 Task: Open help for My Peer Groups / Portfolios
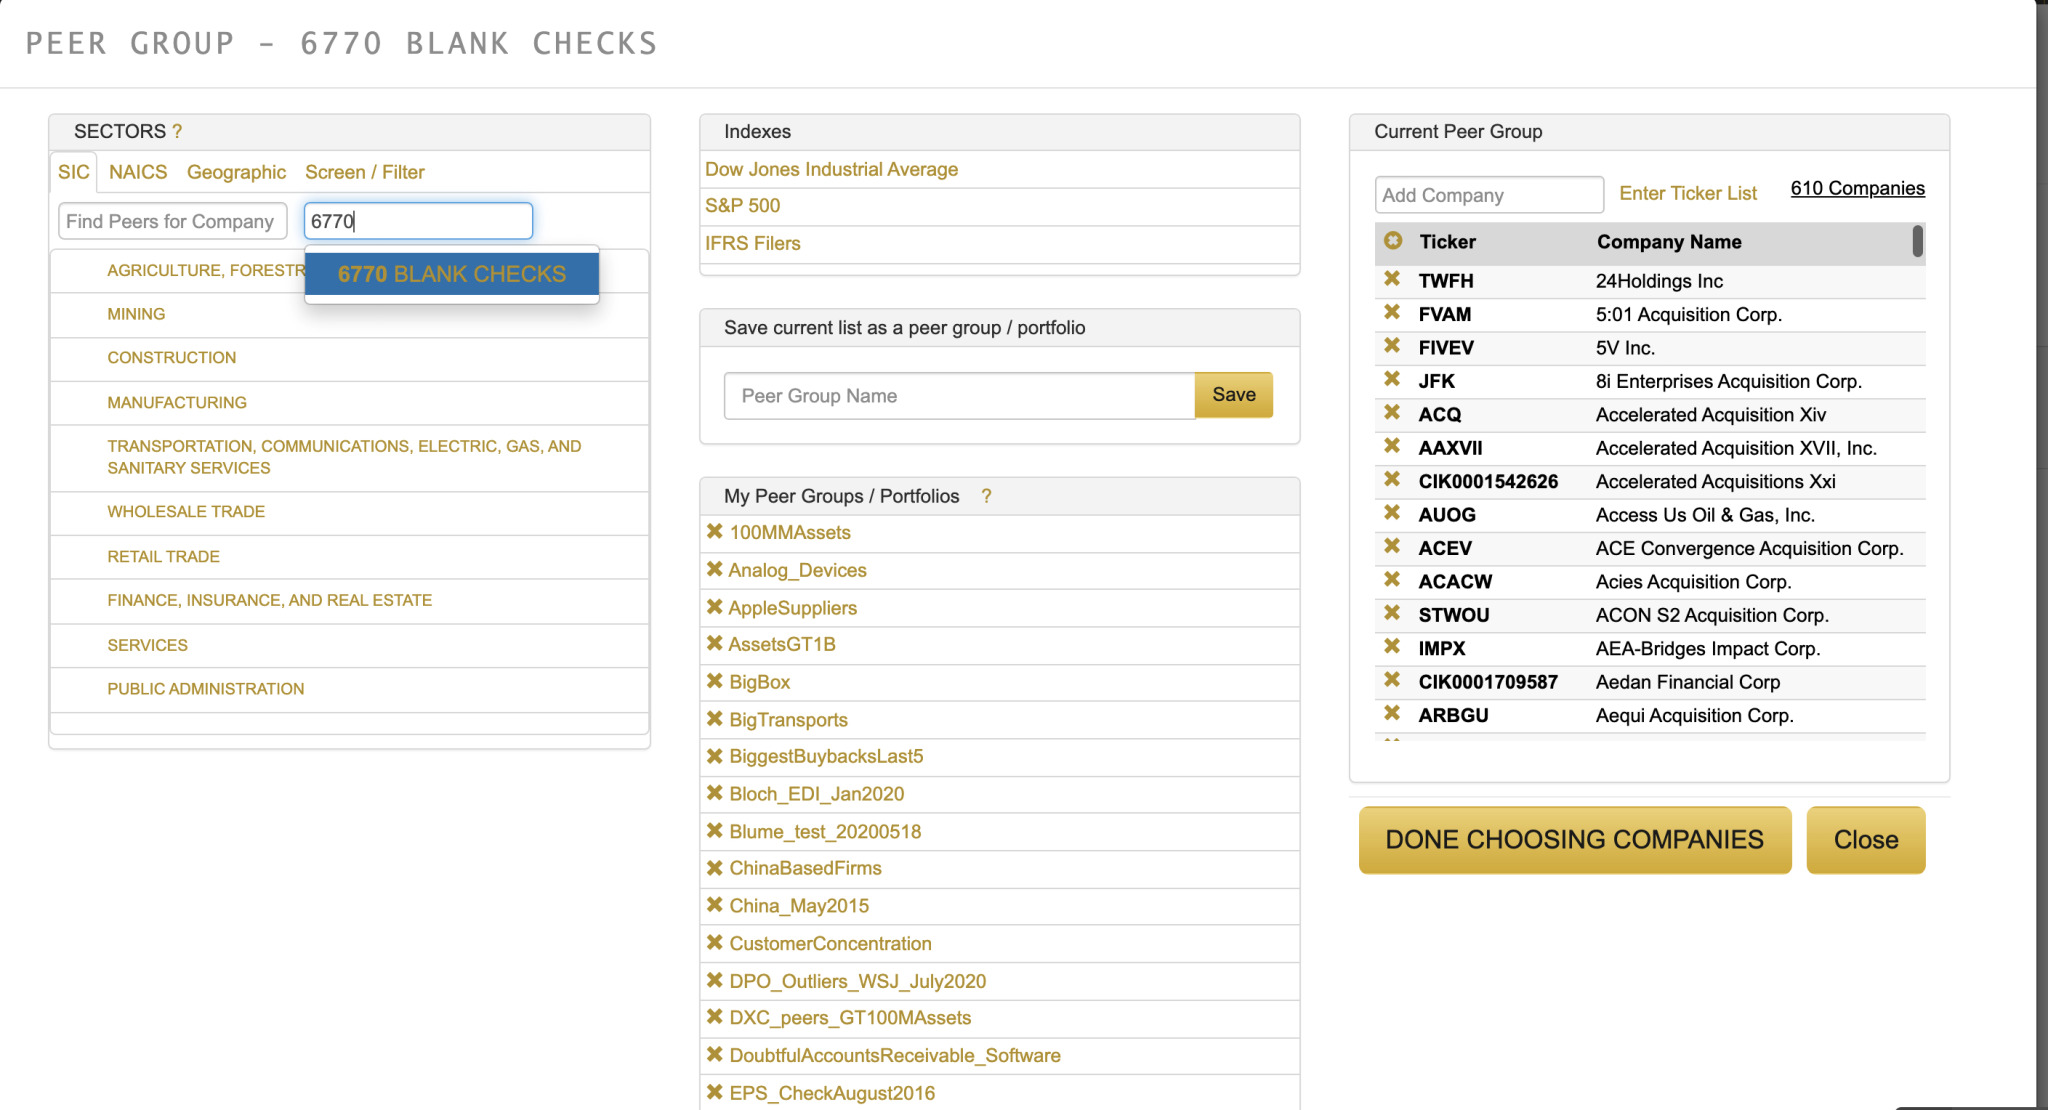tap(986, 496)
